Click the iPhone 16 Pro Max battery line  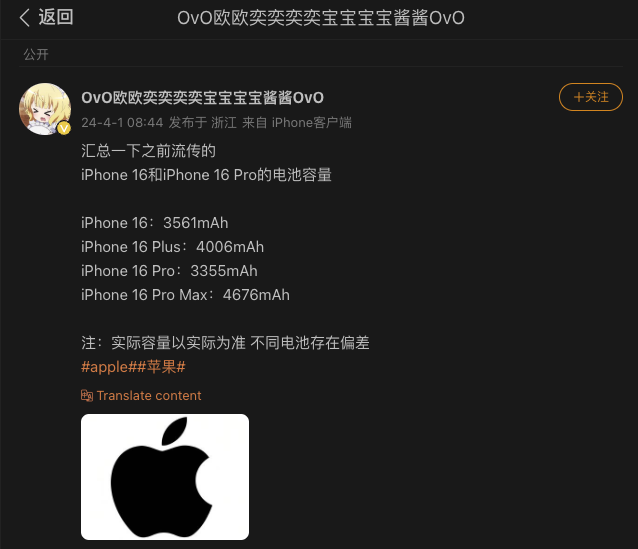point(185,295)
